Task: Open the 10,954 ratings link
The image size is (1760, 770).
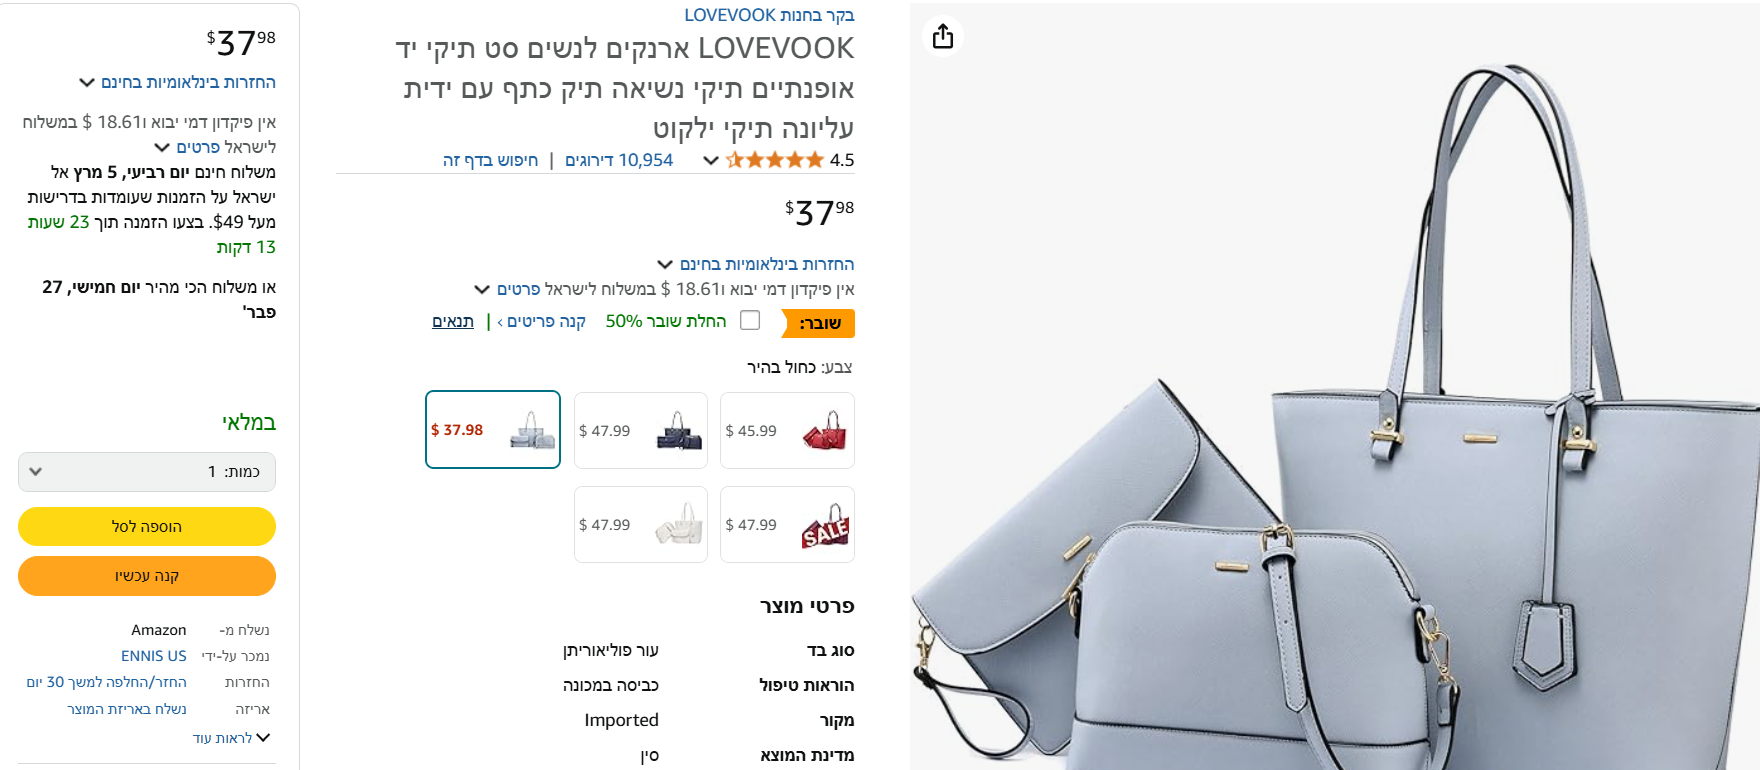Action: click(619, 160)
